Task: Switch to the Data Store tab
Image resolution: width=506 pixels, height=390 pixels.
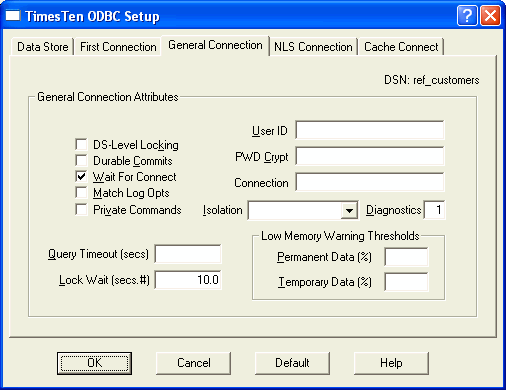Action: click(43, 47)
